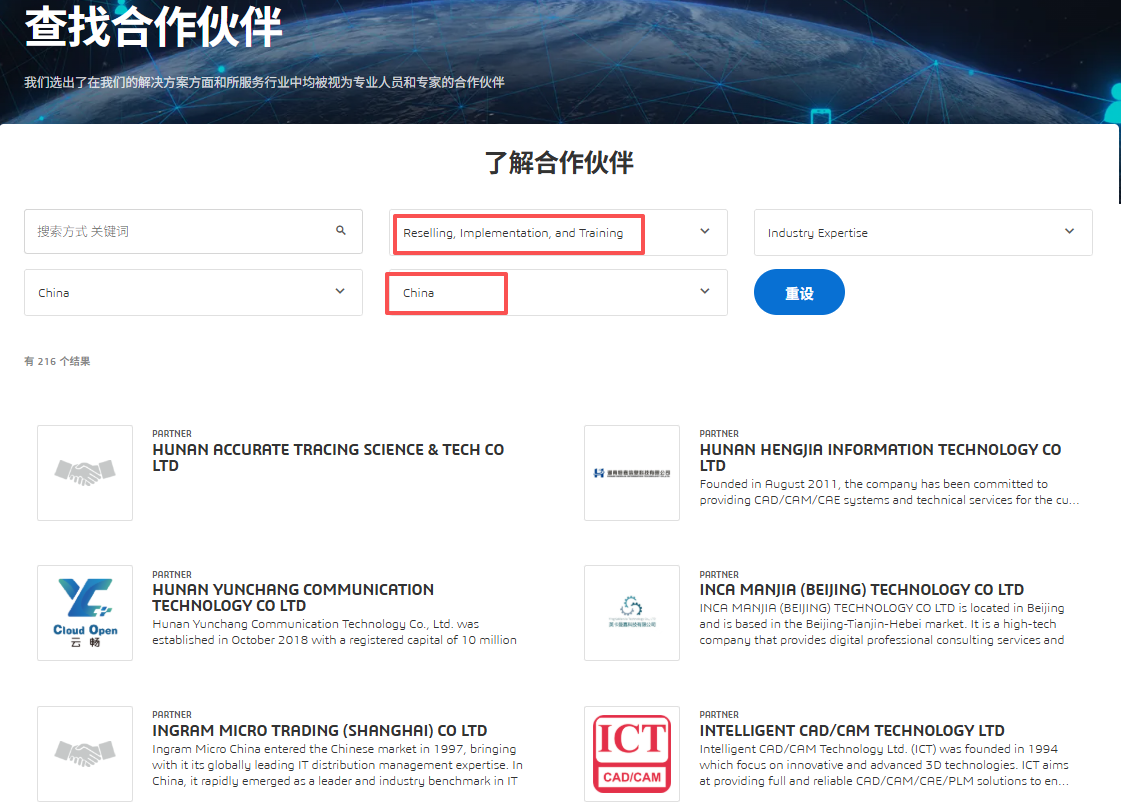Click Hunan Hengjia description starting 'Founded in August 2011'
Screen dimensions: 1121x805
(889, 492)
